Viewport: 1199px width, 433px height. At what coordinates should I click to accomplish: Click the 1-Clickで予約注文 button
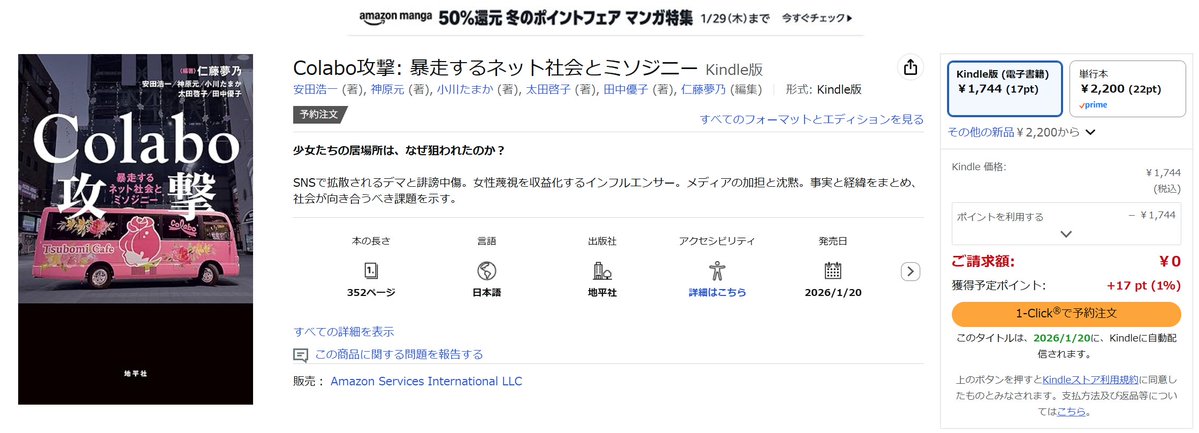(1066, 314)
